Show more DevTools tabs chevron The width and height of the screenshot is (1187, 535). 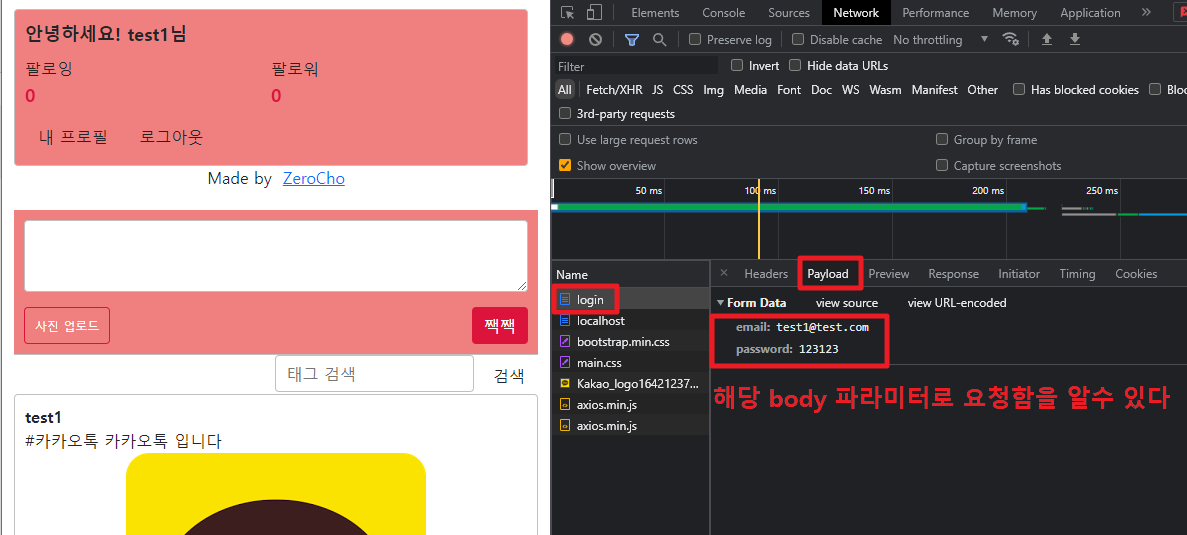(1146, 12)
